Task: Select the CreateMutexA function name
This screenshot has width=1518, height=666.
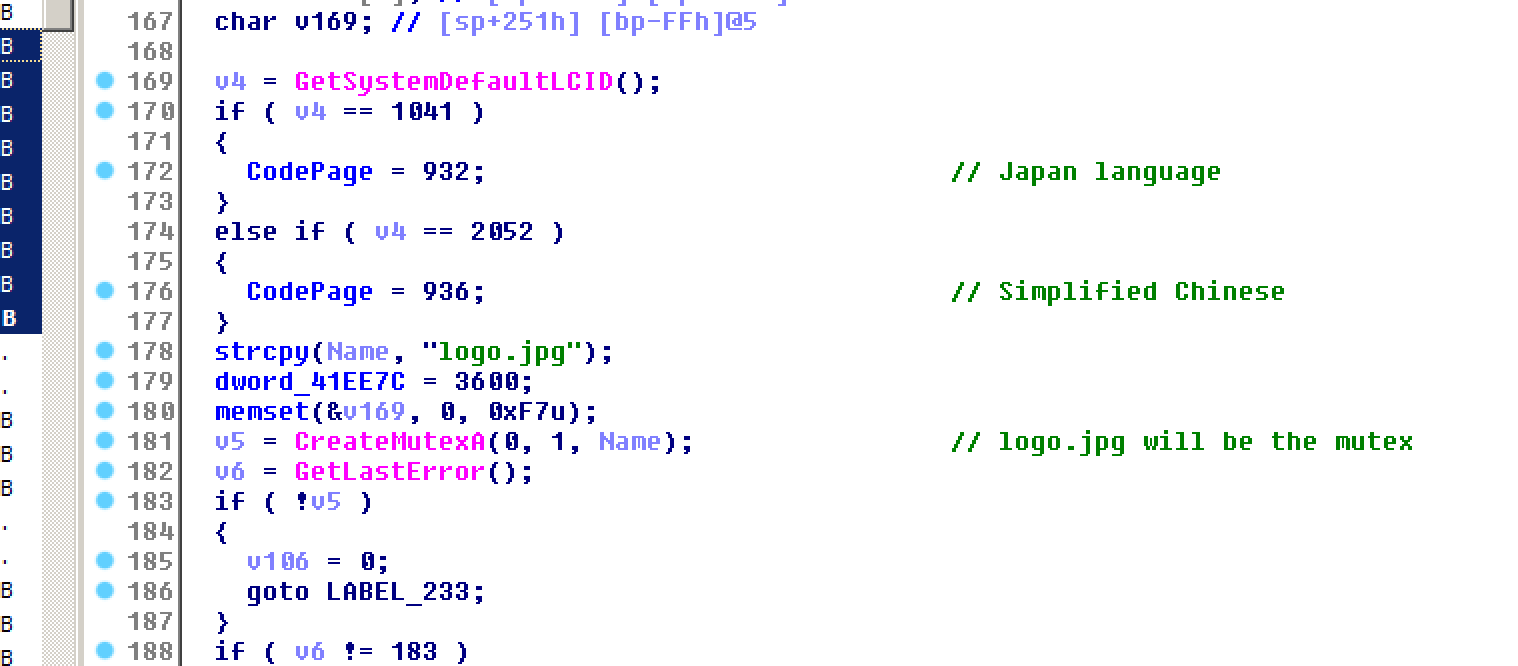Action: point(390,442)
